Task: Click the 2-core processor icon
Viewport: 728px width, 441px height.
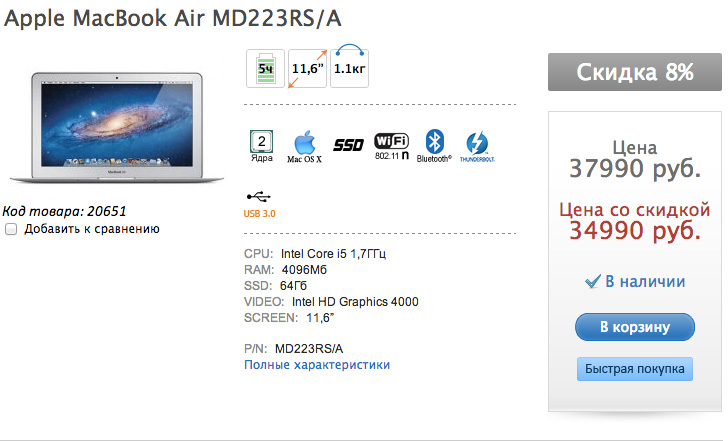Action: [262, 145]
